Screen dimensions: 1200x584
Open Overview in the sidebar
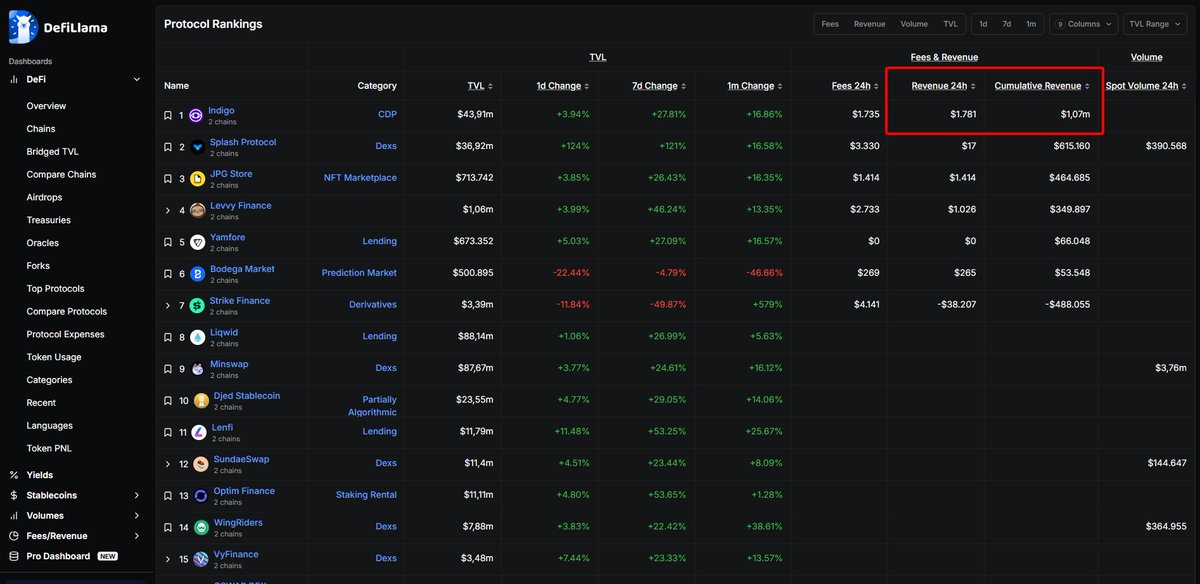(46, 106)
